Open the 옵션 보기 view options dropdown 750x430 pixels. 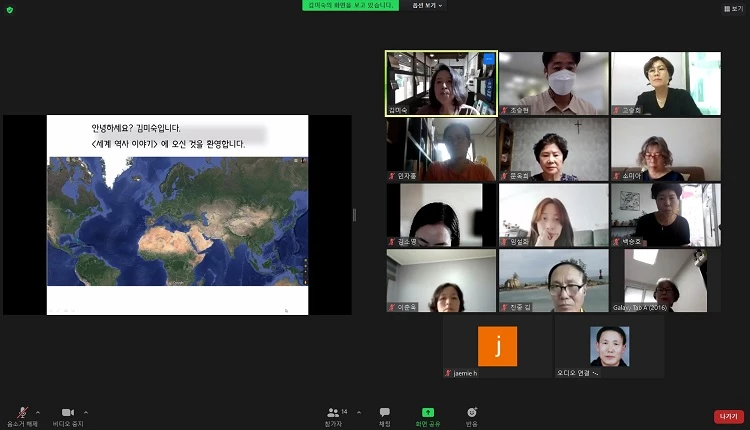pos(426,5)
